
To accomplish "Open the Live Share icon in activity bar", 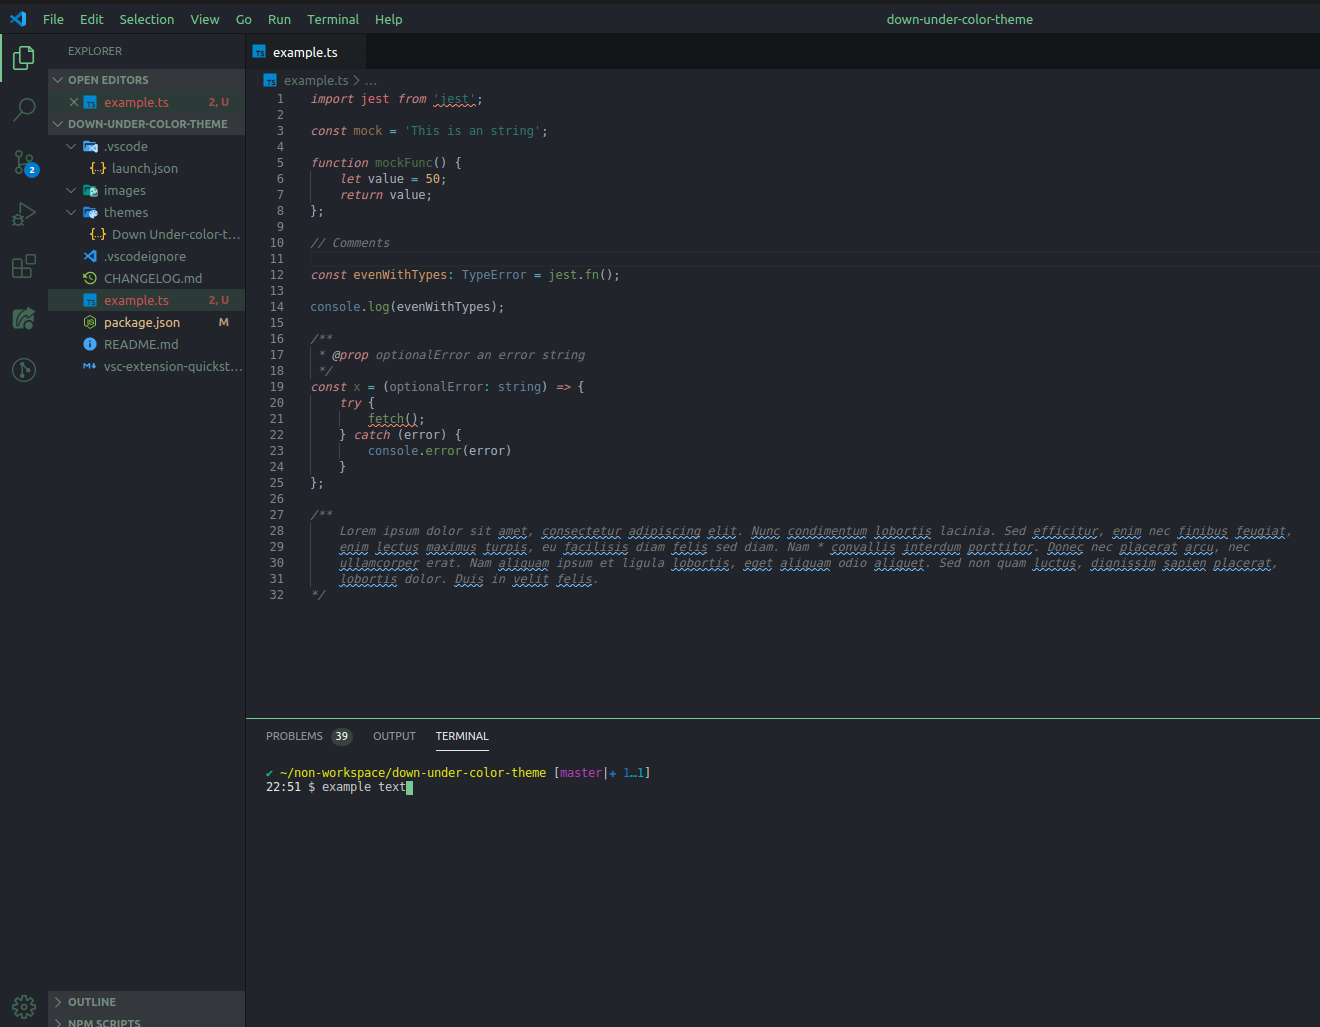I will (24, 318).
